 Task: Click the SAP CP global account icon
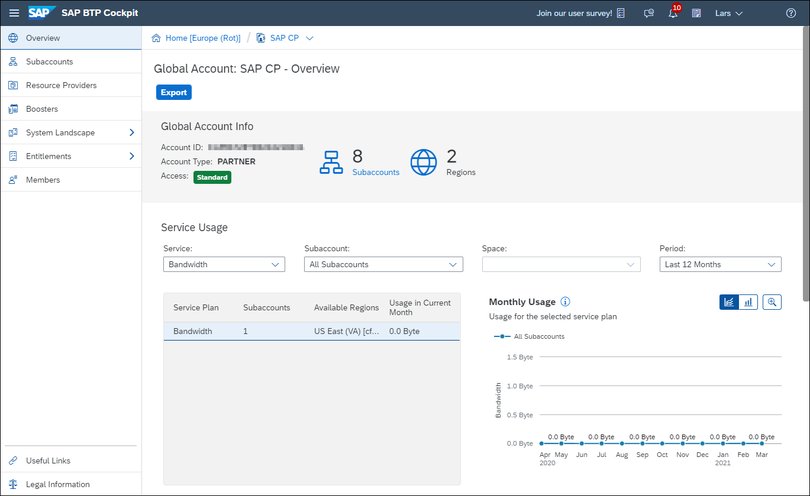(x=261, y=38)
